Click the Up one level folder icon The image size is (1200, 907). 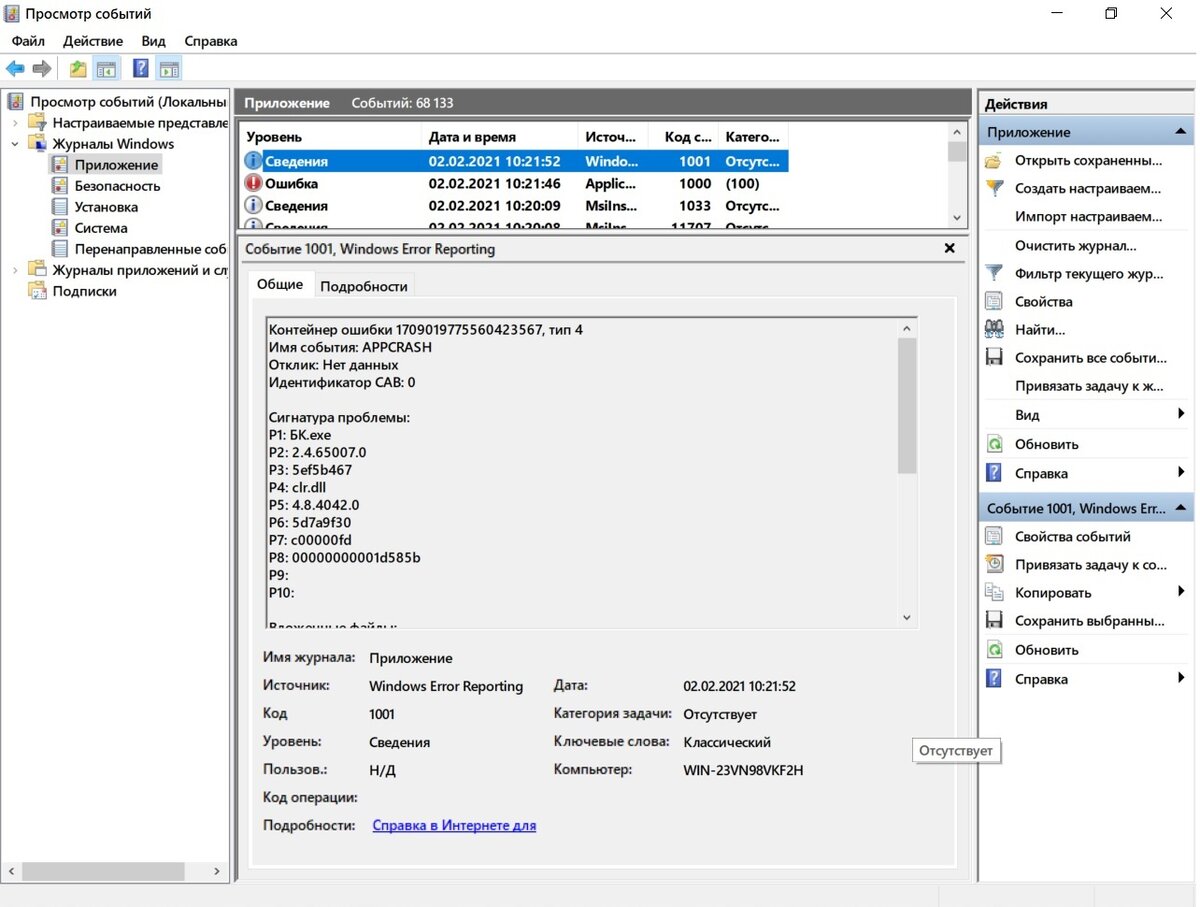point(78,69)
